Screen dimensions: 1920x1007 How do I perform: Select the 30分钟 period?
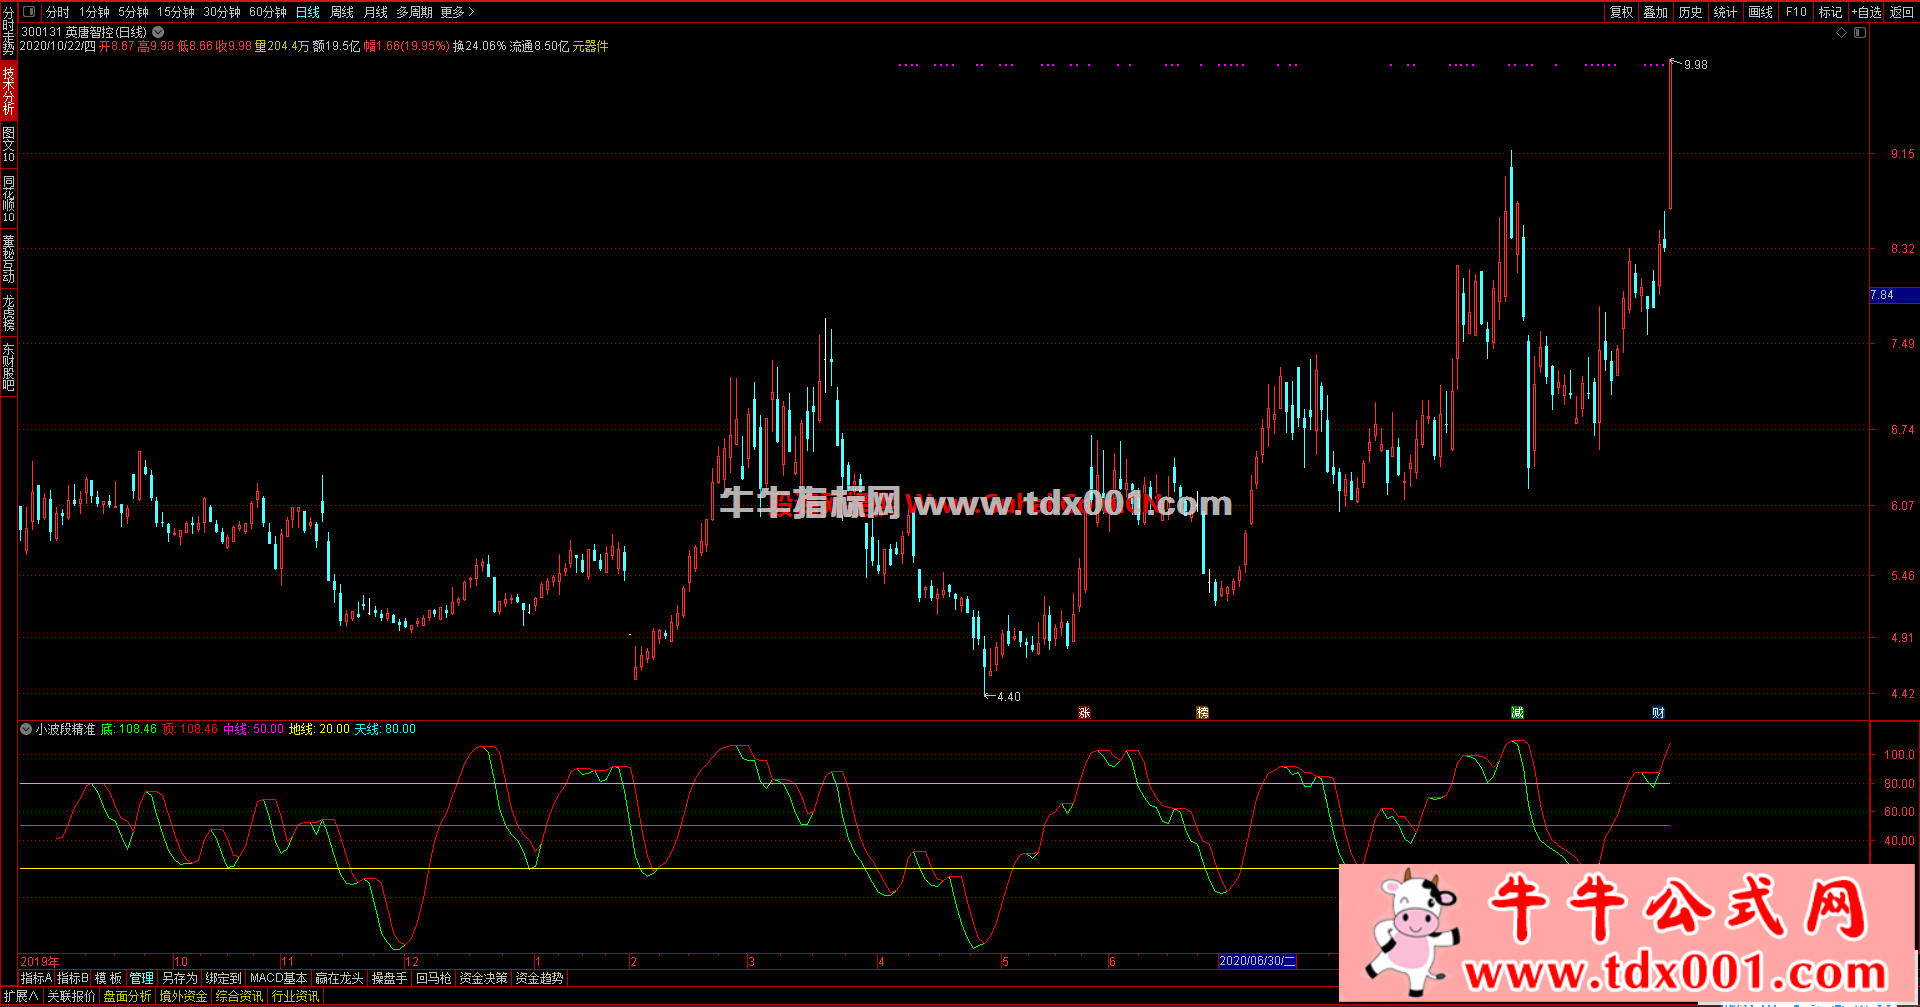[x=222, y=12]
